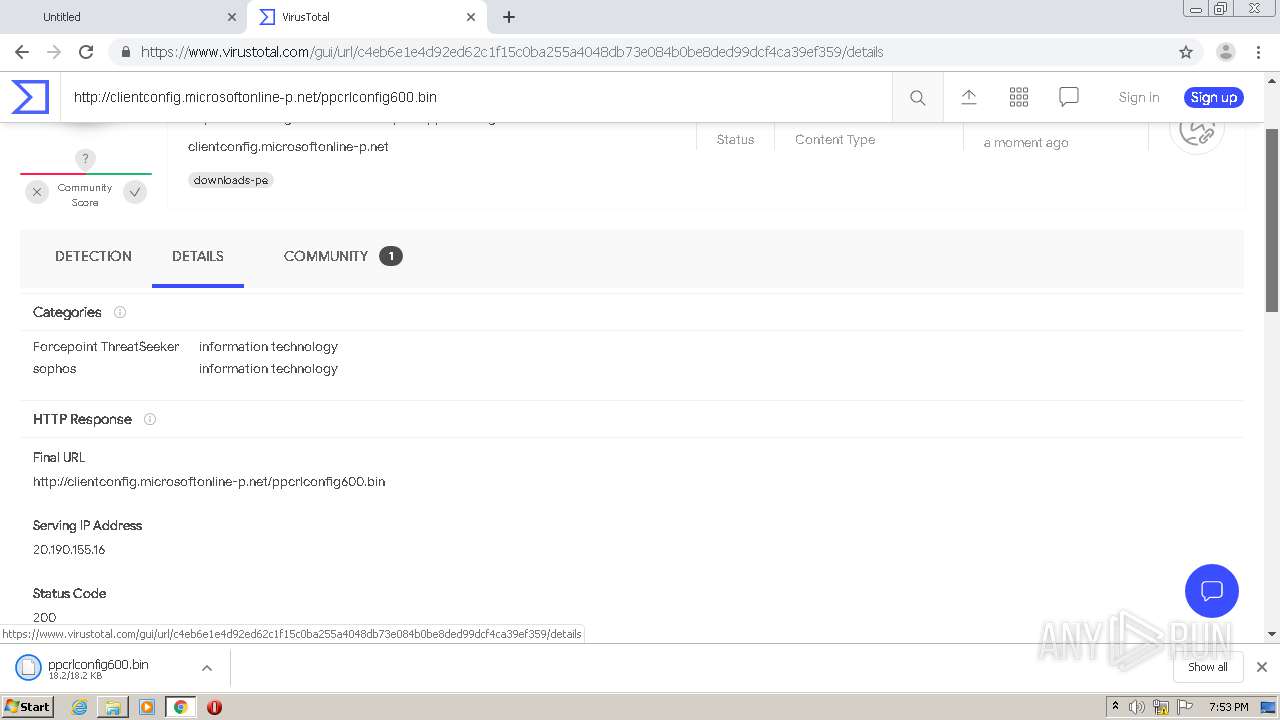Screen dimensions: 1280x720
Task: Open a new browser tab
Action: [x=509, y=17]
